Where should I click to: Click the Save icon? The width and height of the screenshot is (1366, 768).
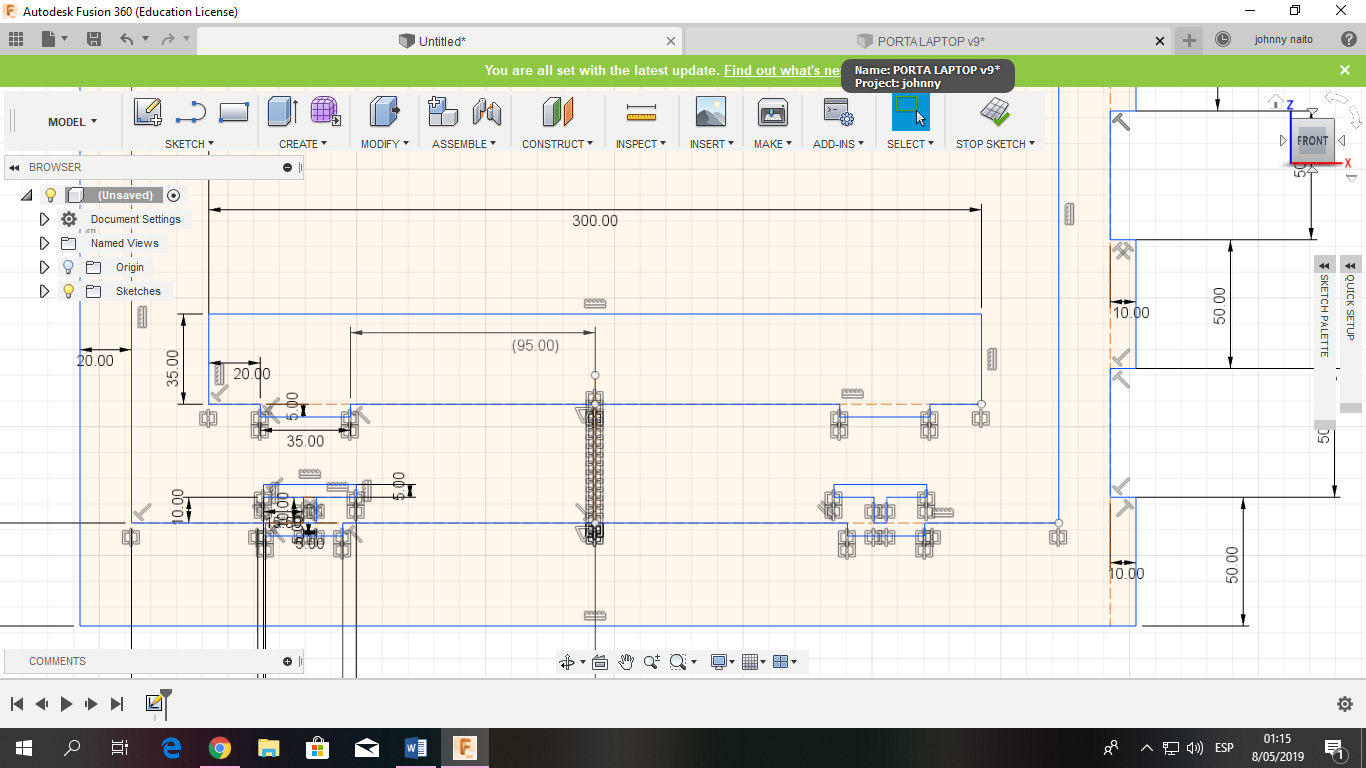click(94, 40)
